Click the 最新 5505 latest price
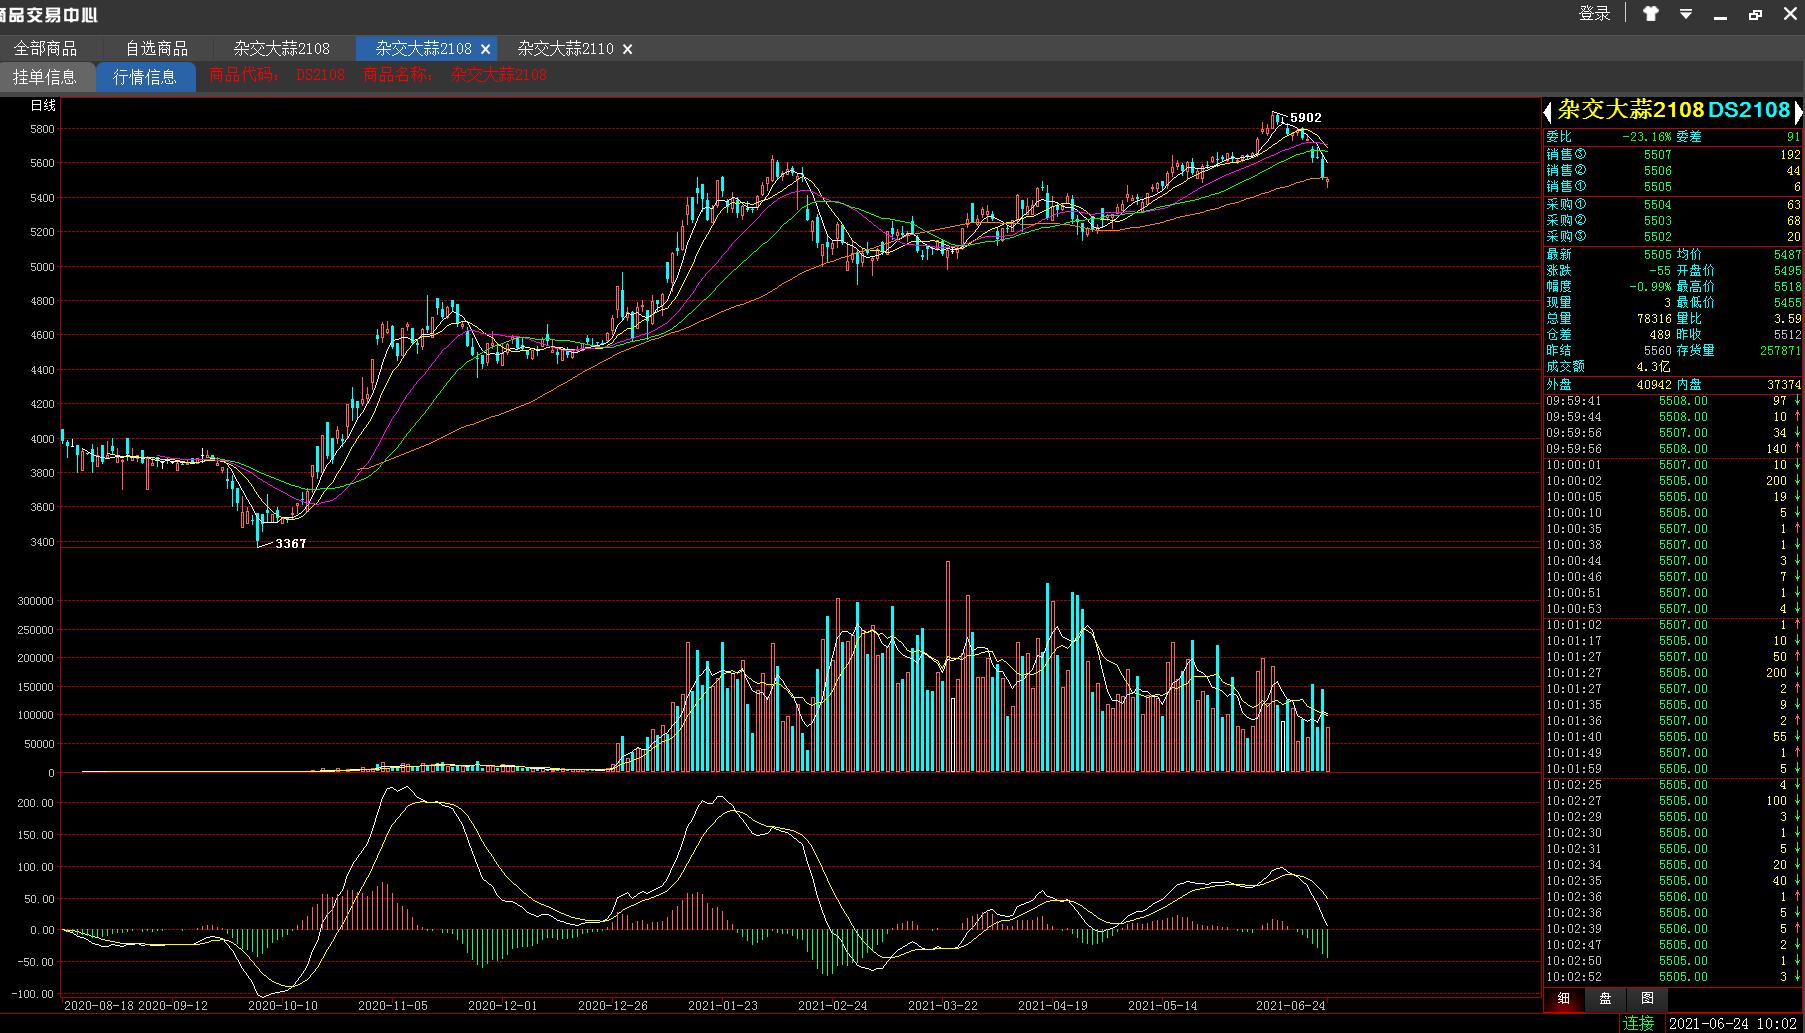 tap(1657, 255)
